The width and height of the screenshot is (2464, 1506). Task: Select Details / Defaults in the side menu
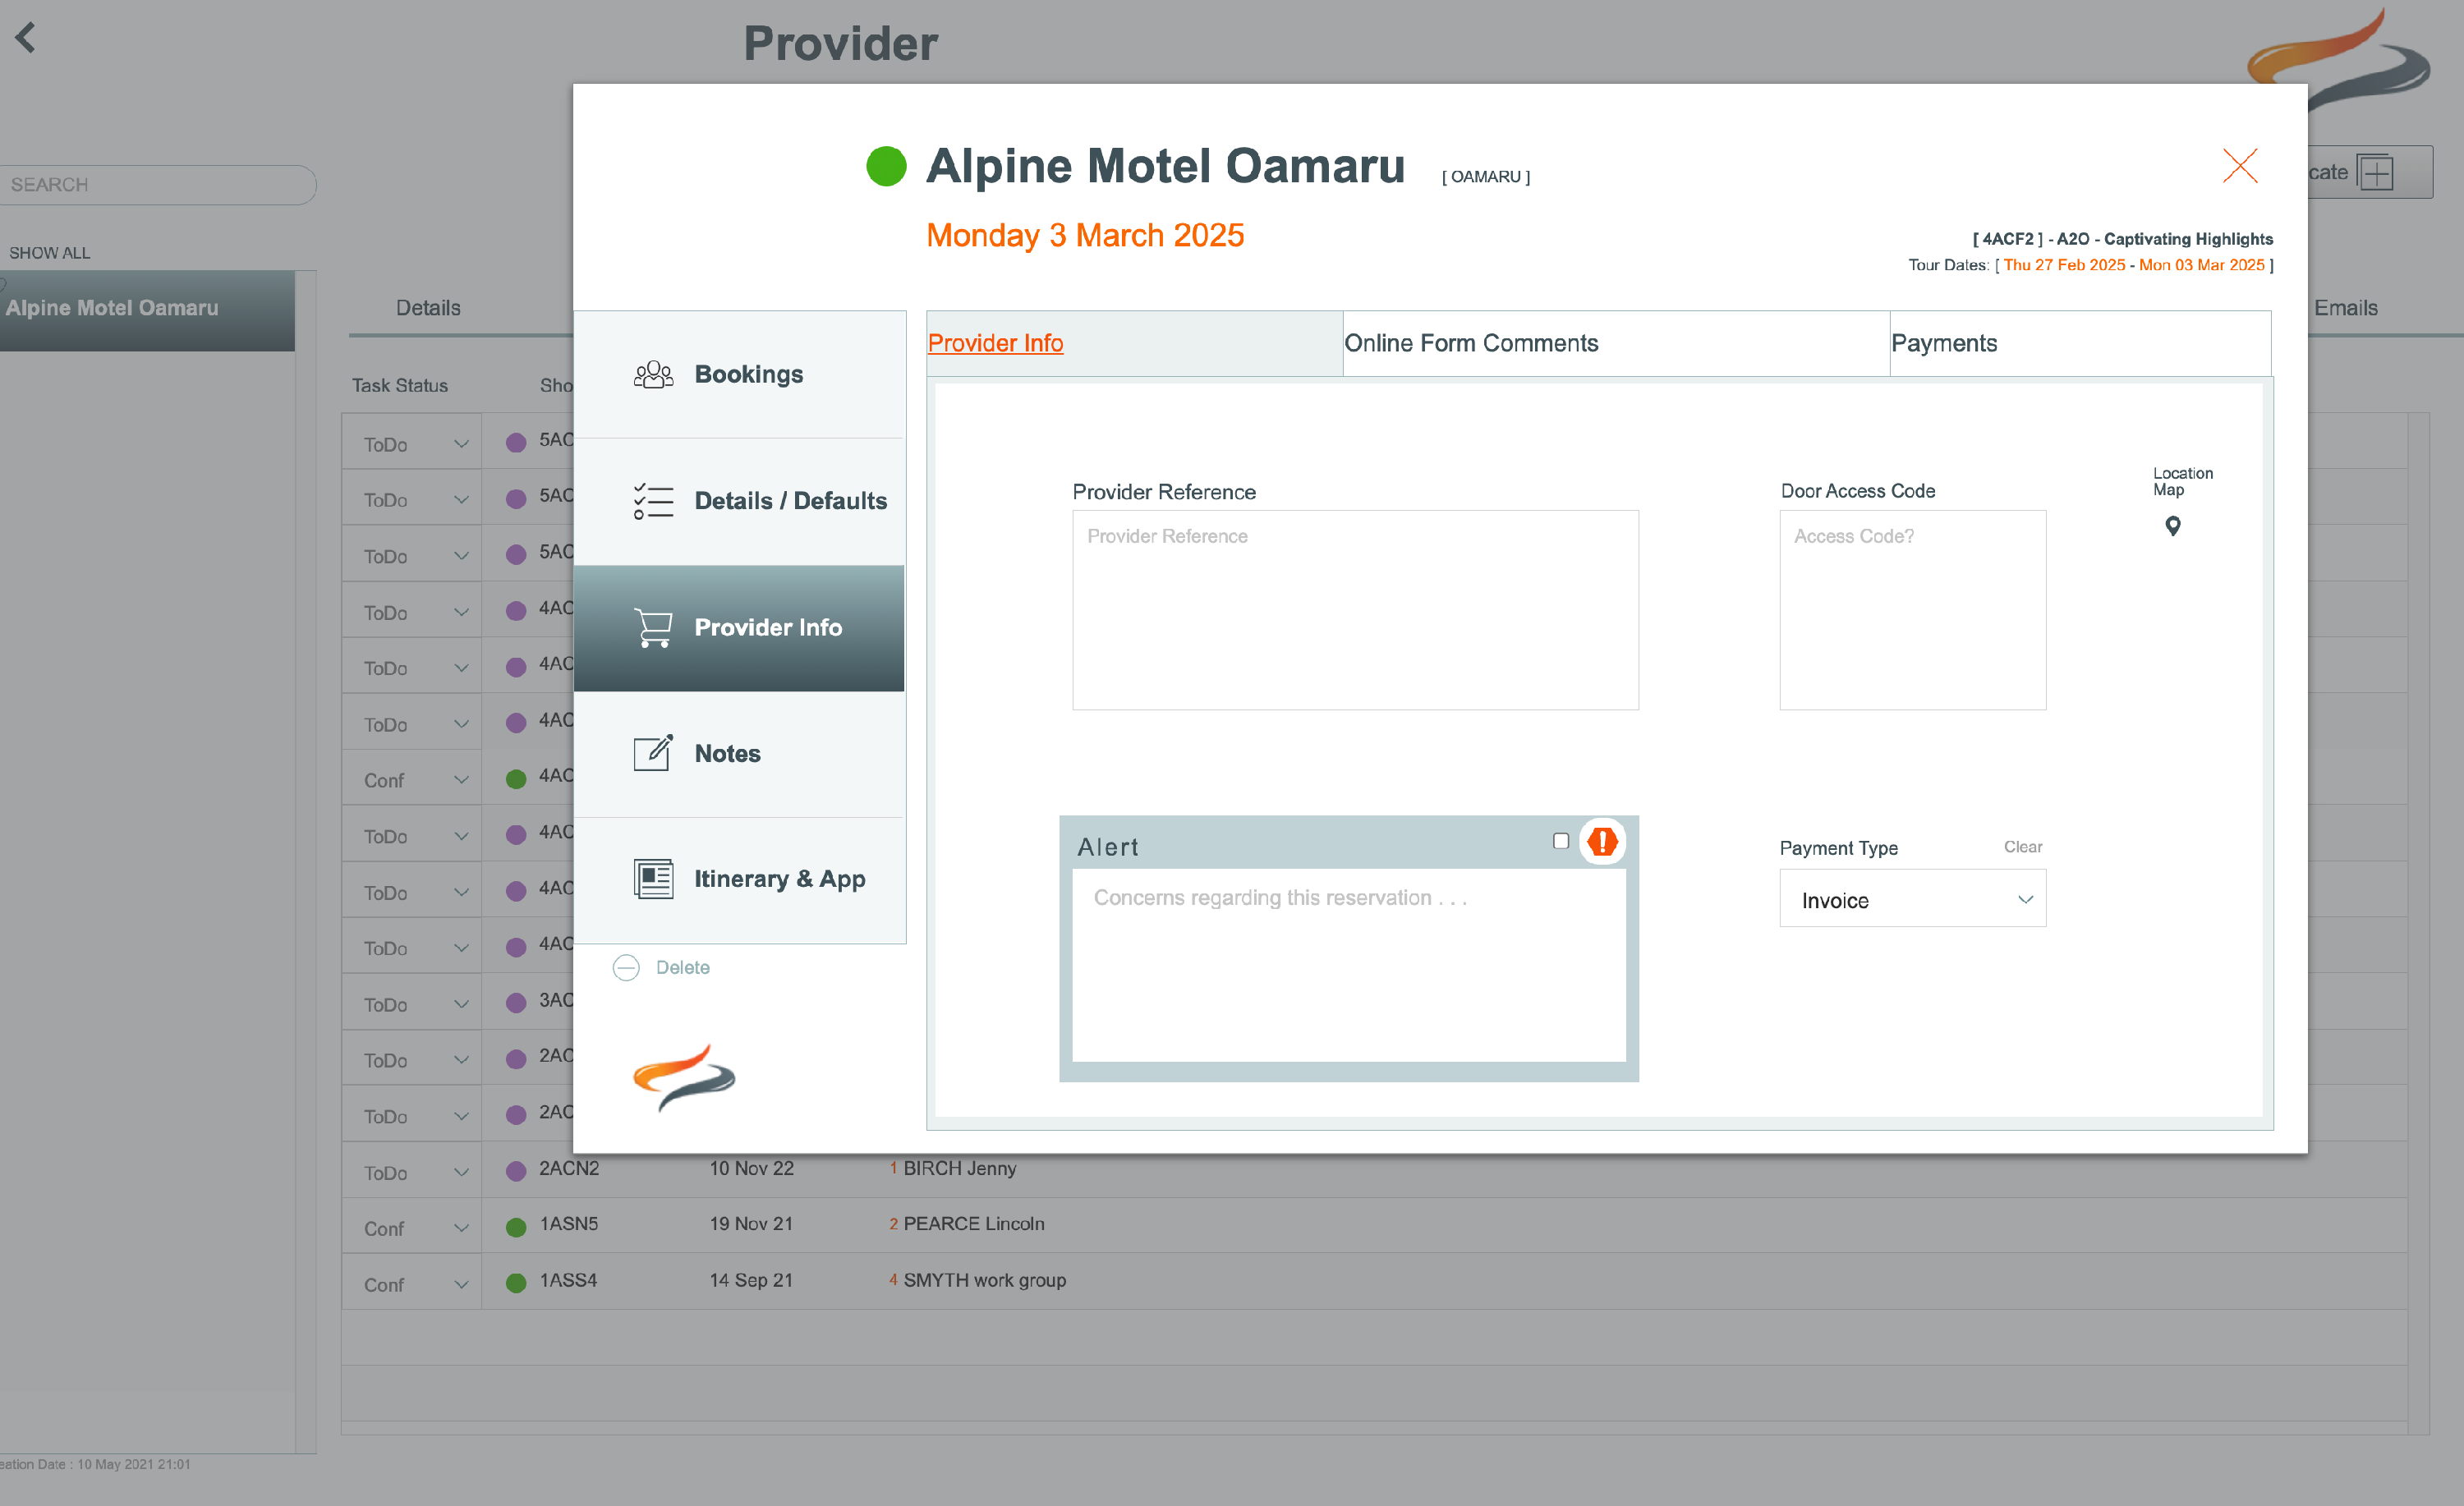(739, 501)
